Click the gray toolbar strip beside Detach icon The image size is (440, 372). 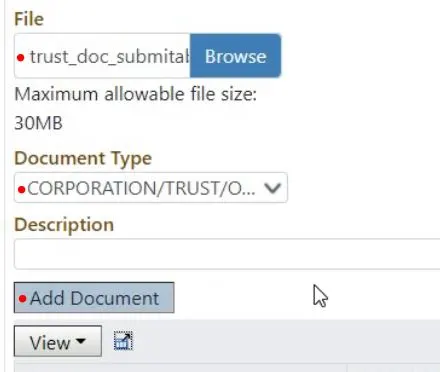pos(287,341)
